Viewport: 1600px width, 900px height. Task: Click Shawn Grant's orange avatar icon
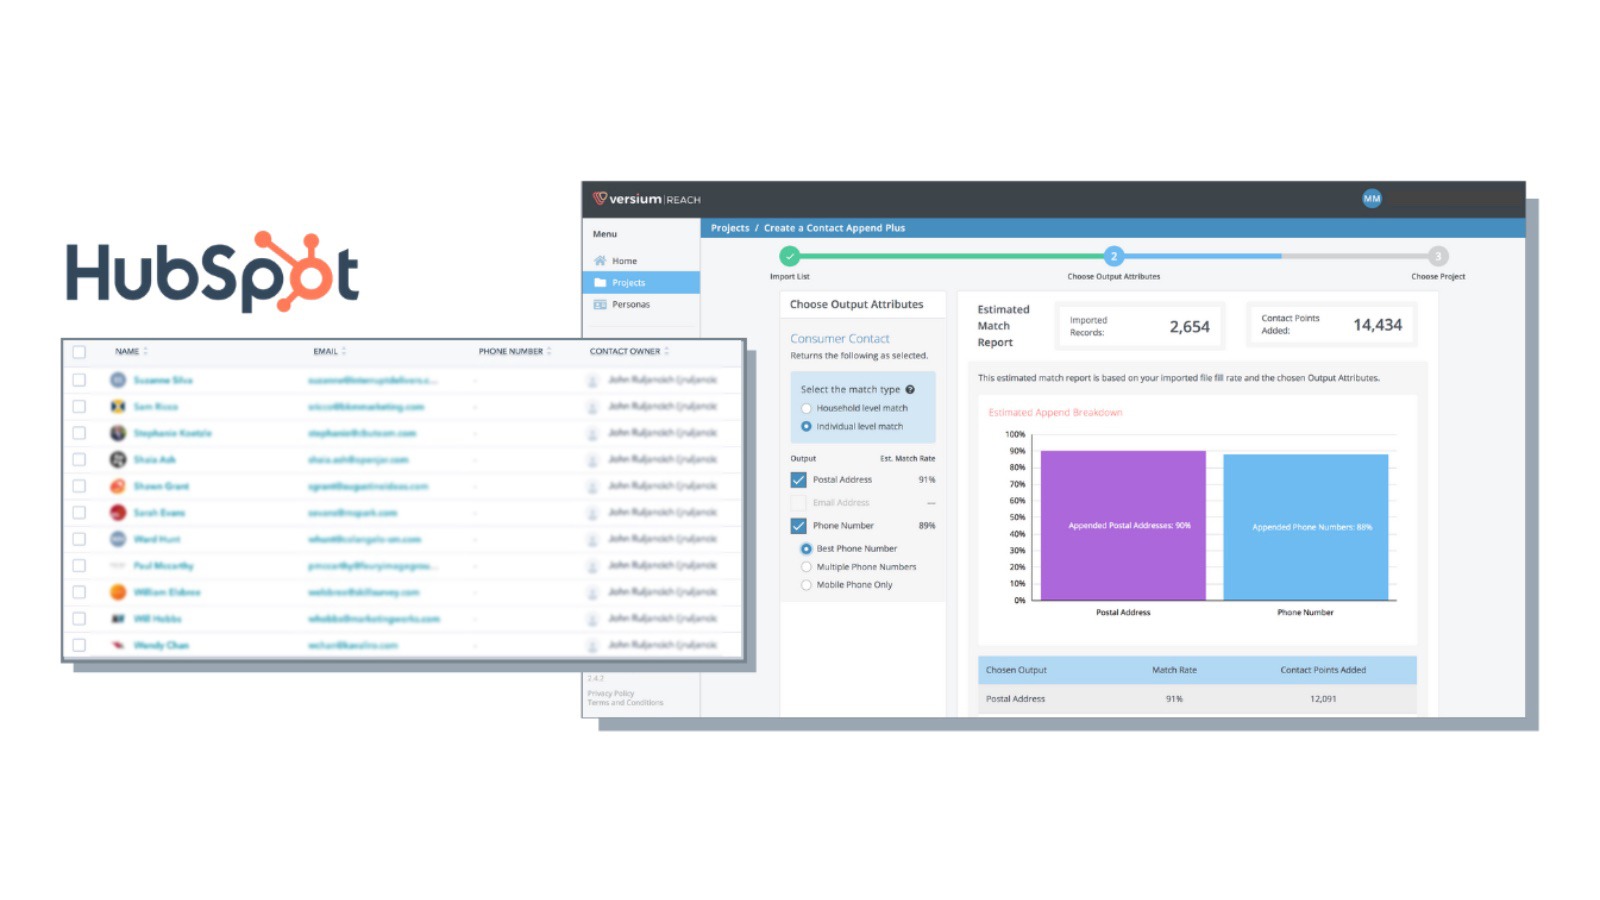118,486
